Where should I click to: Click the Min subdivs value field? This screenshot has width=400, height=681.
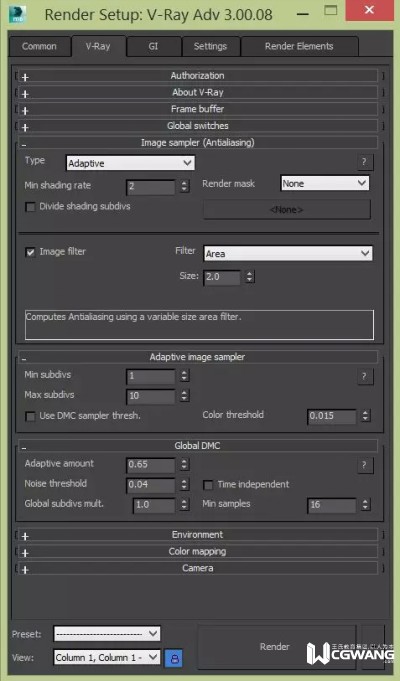[151, 376]
